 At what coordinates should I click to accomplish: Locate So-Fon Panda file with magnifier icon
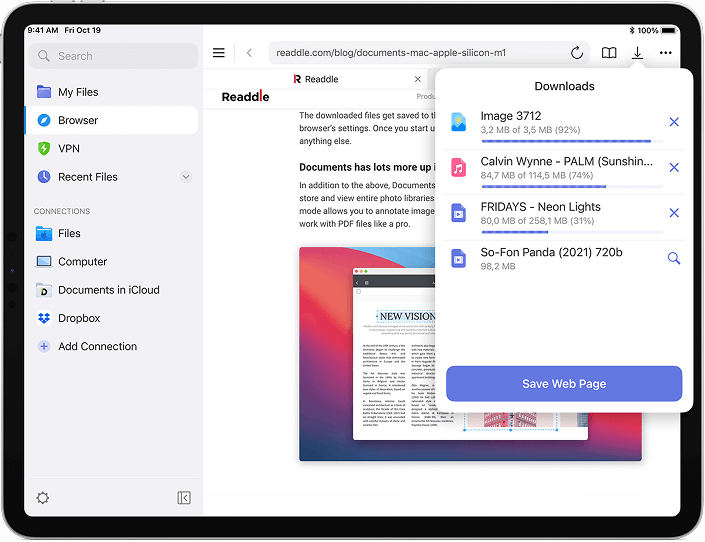674,258
